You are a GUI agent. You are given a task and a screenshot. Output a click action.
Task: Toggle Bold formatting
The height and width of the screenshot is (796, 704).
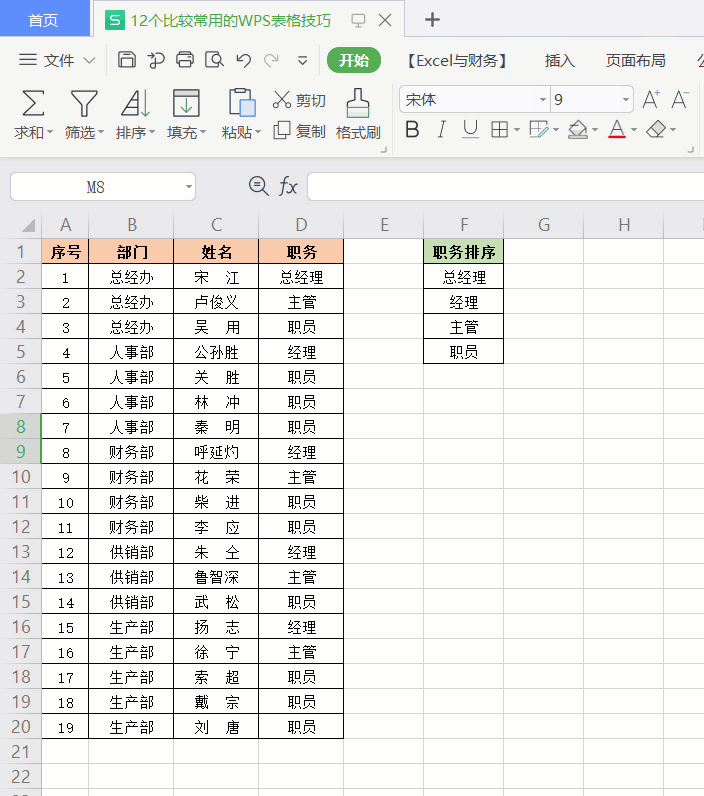pos(412,129)
